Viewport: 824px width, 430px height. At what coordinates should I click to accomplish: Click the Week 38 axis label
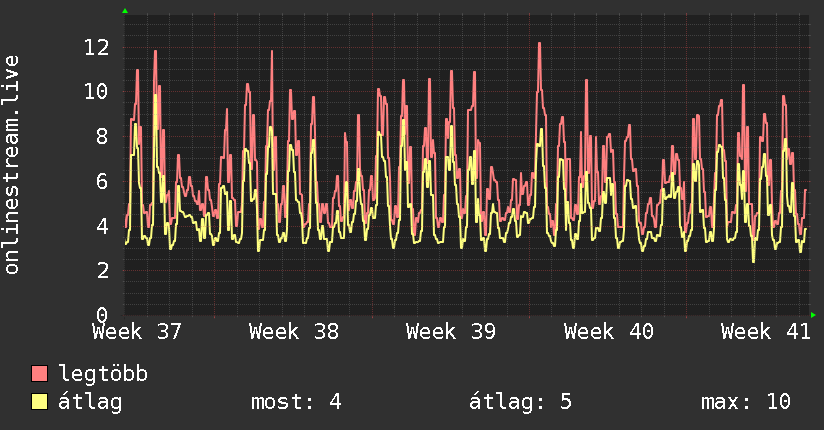[294, 332]
